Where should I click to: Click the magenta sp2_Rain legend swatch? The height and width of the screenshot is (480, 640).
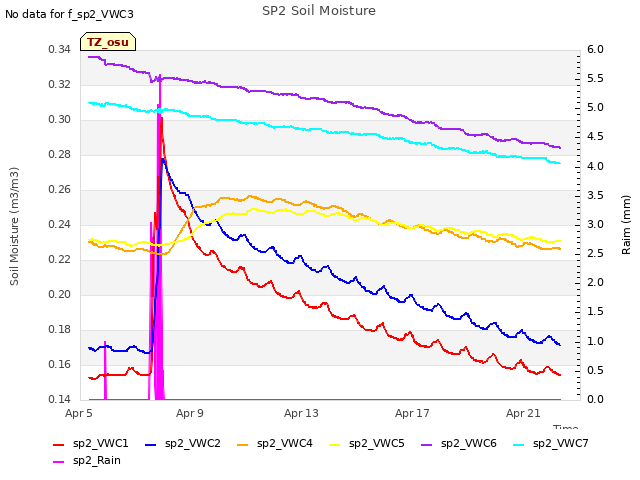[x=59, y=462]
